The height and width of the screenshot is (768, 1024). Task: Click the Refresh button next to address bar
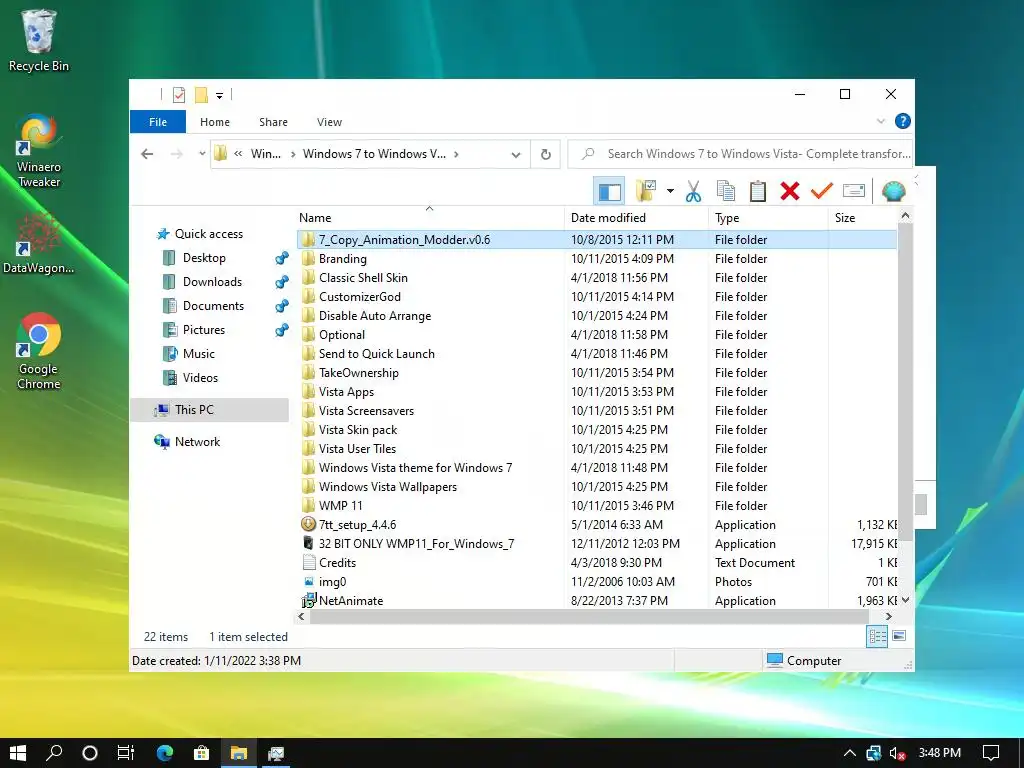pos(545,155)
